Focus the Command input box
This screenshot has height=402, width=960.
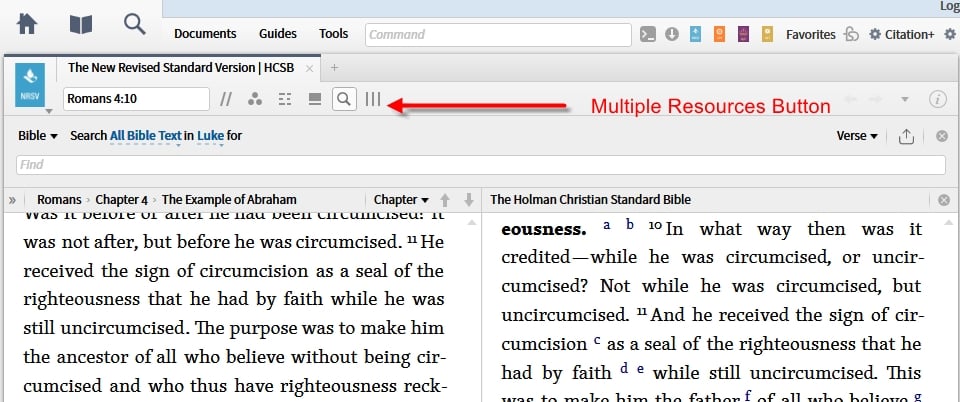[498, 35]
